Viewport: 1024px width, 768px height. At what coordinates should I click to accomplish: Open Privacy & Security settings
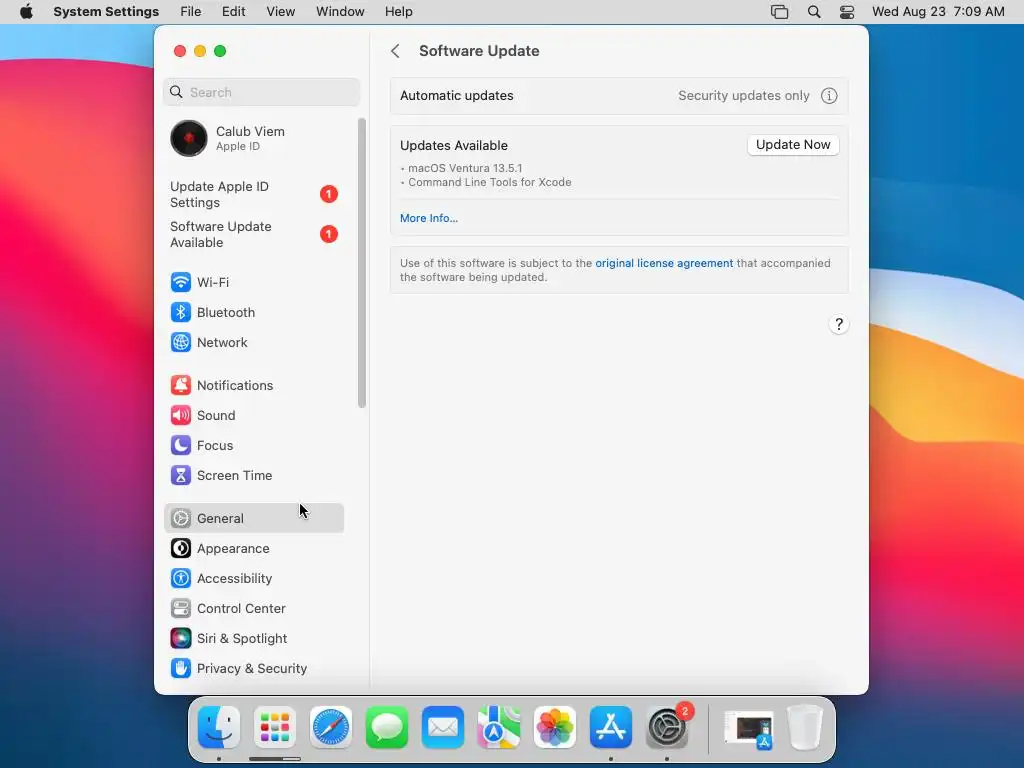[x=253, y=669]
